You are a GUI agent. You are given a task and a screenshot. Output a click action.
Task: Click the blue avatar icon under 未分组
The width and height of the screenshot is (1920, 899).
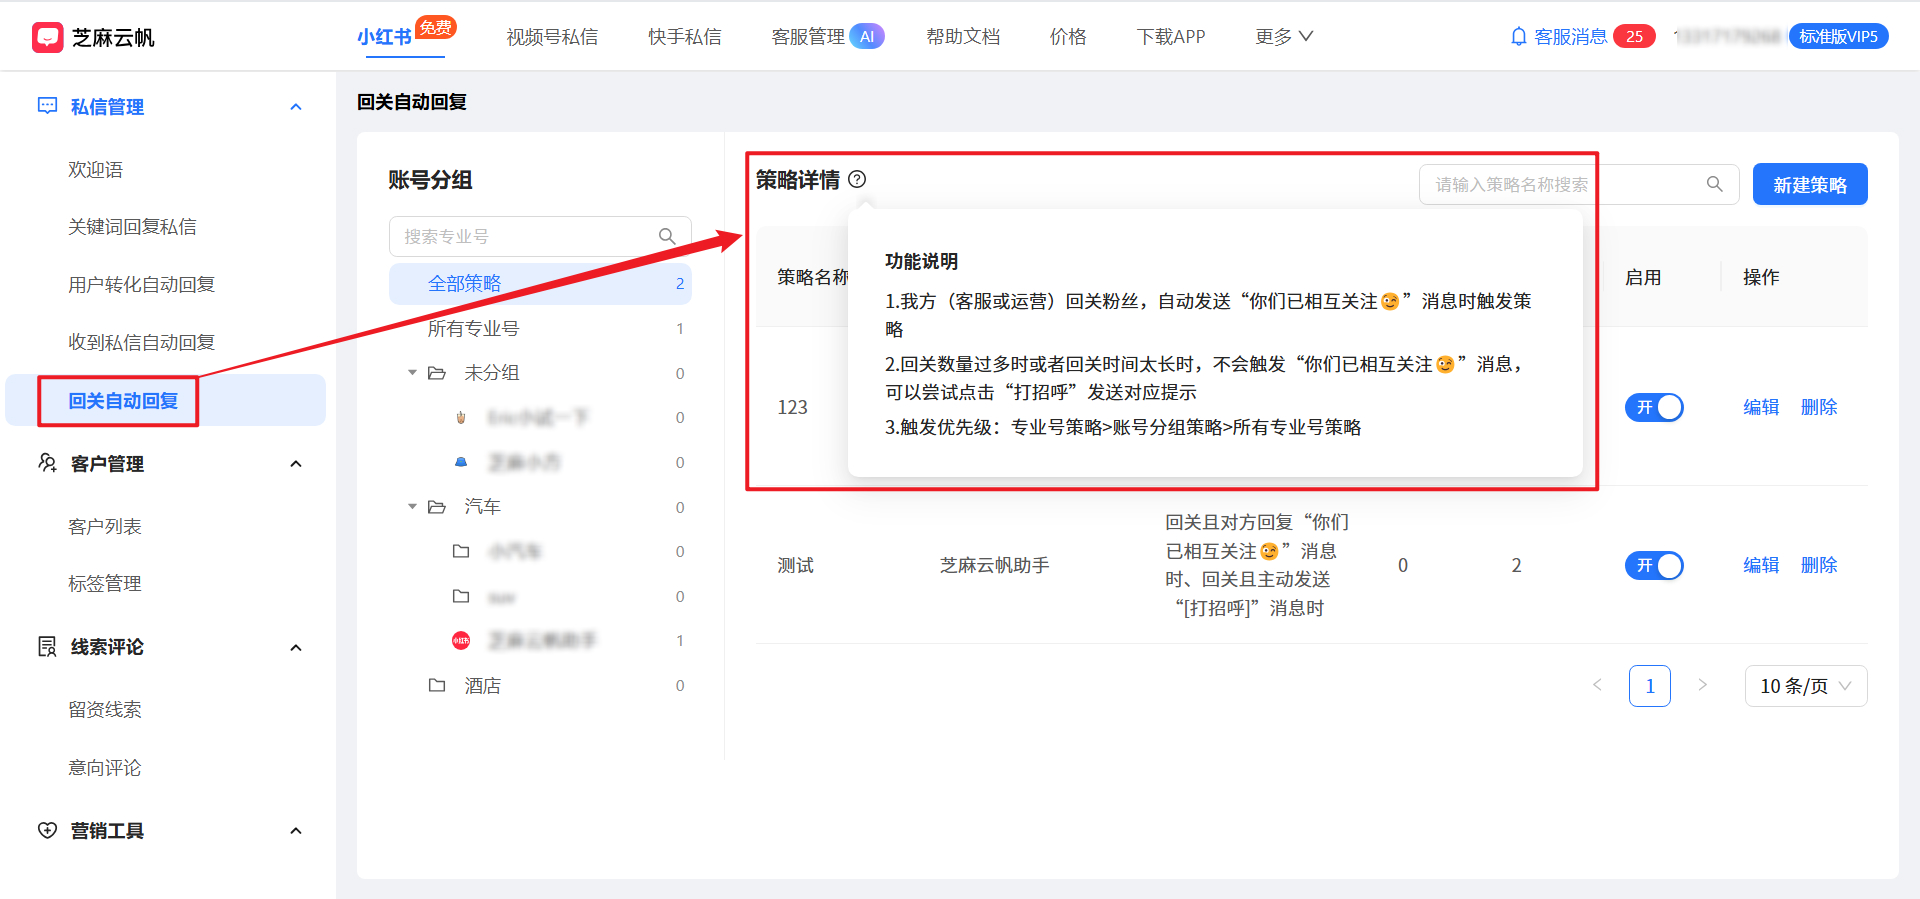coord(461,462)
